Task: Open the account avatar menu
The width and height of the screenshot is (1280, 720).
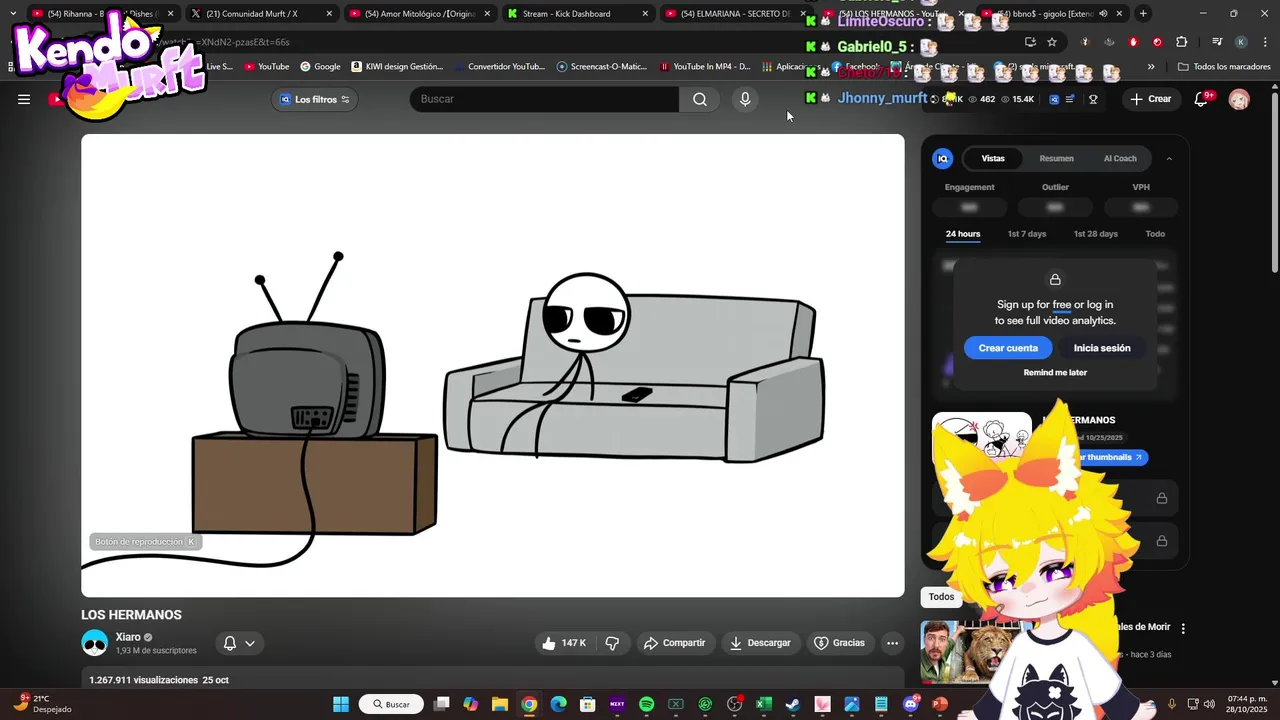Action: (x=1239, y=99)
